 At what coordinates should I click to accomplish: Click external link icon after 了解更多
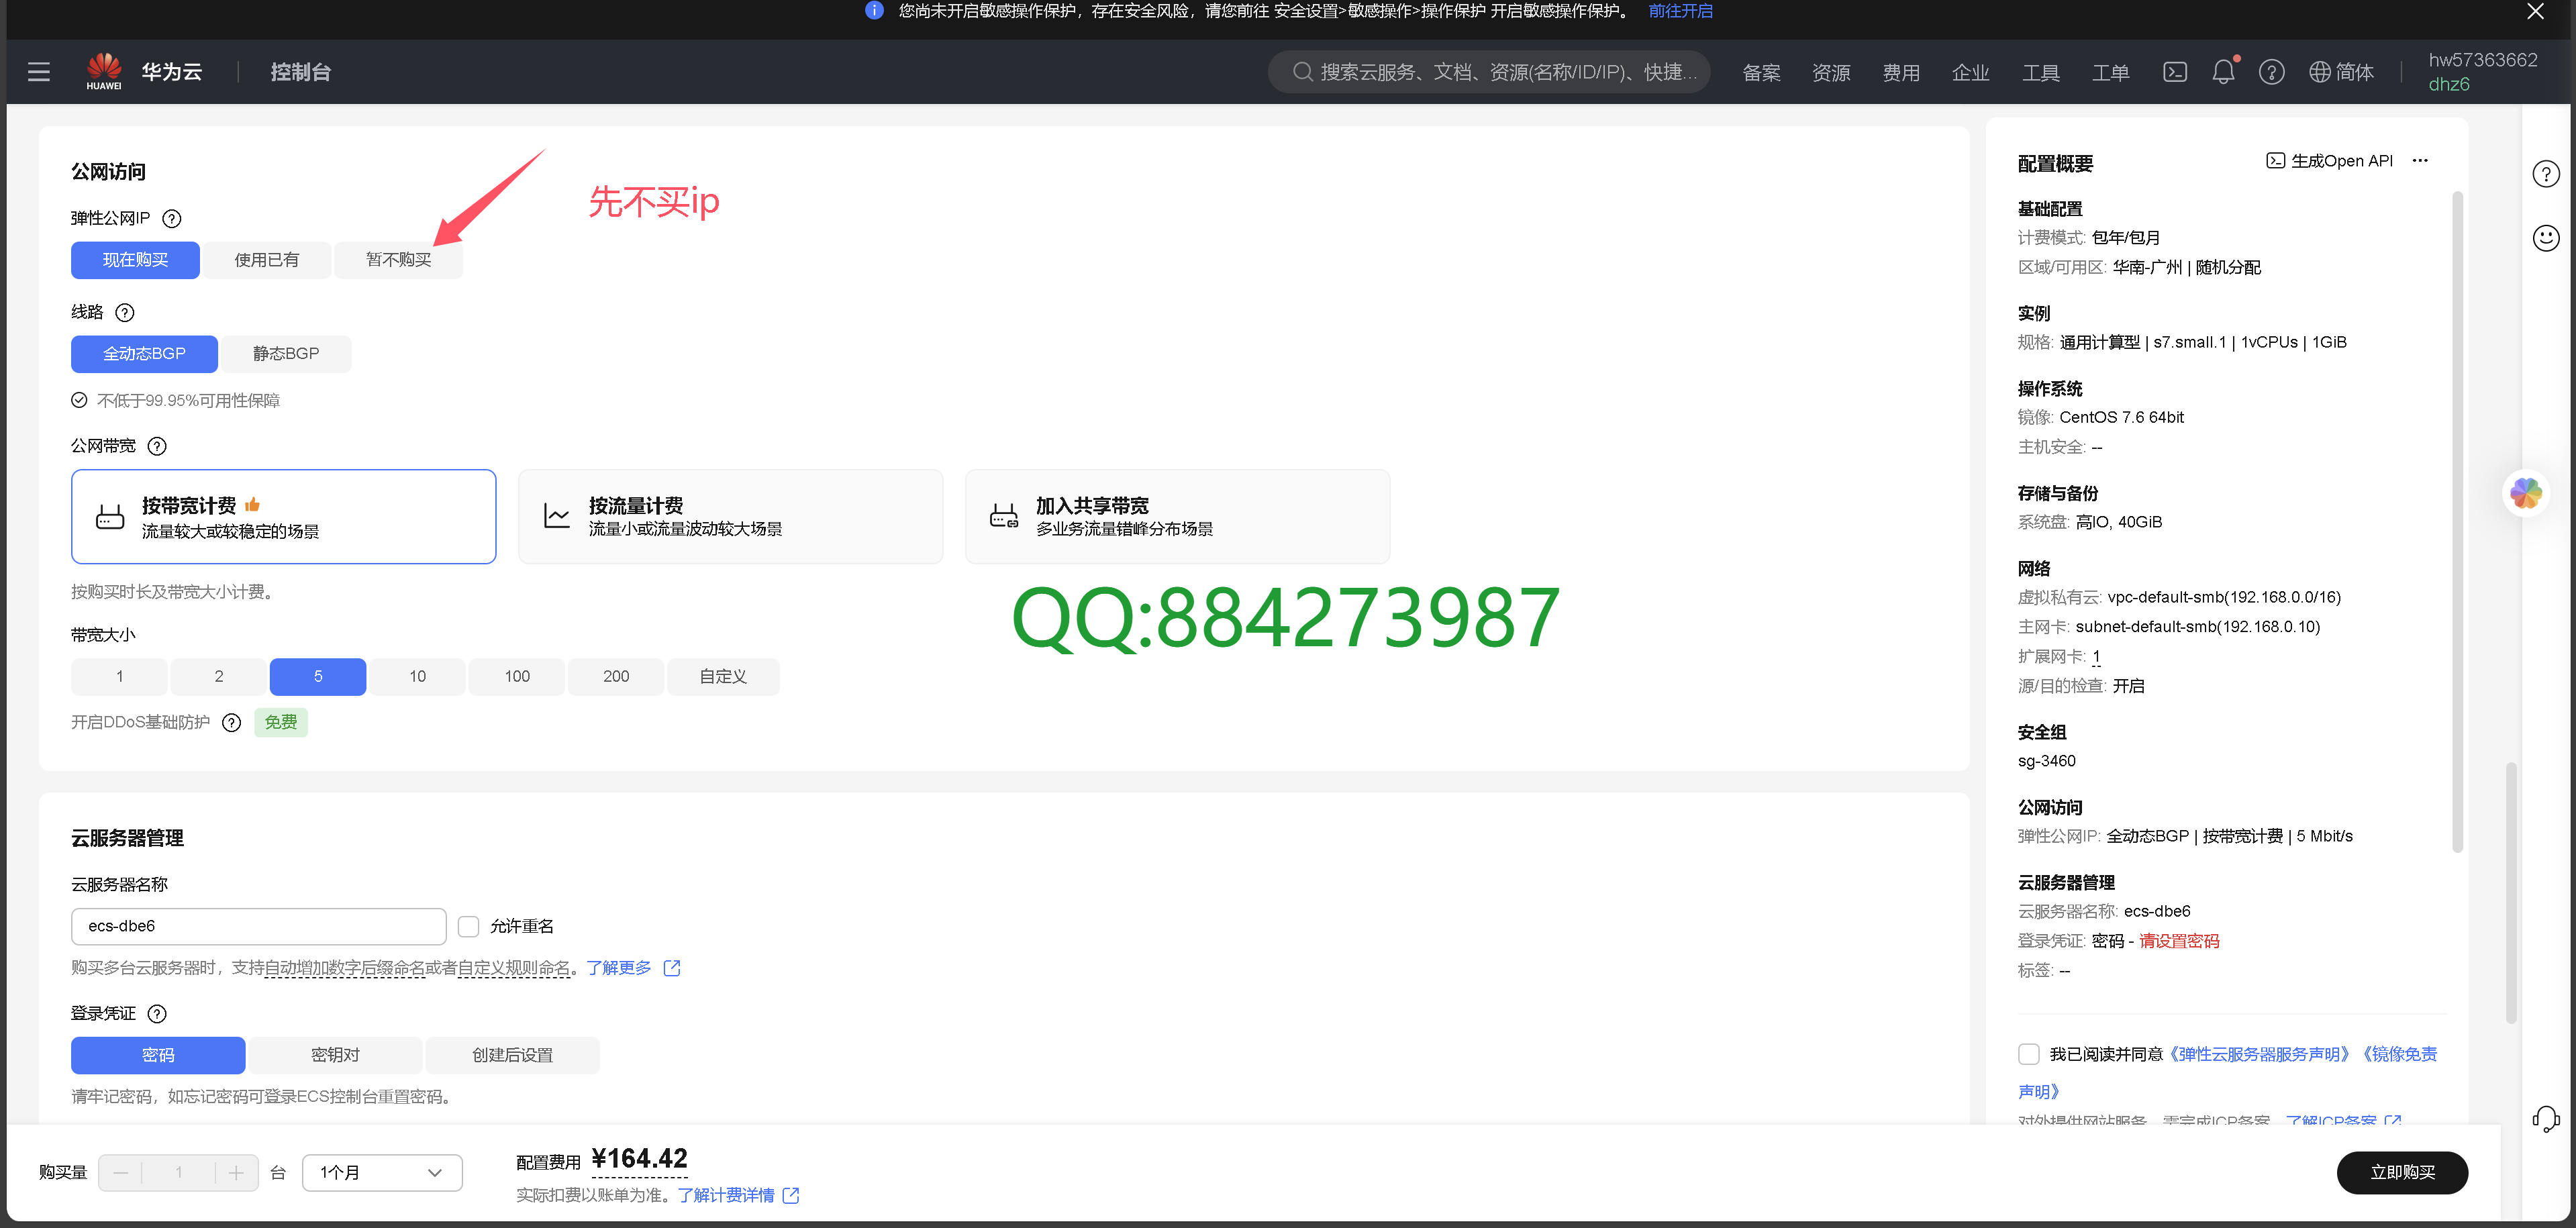click(x=672, y=968)
